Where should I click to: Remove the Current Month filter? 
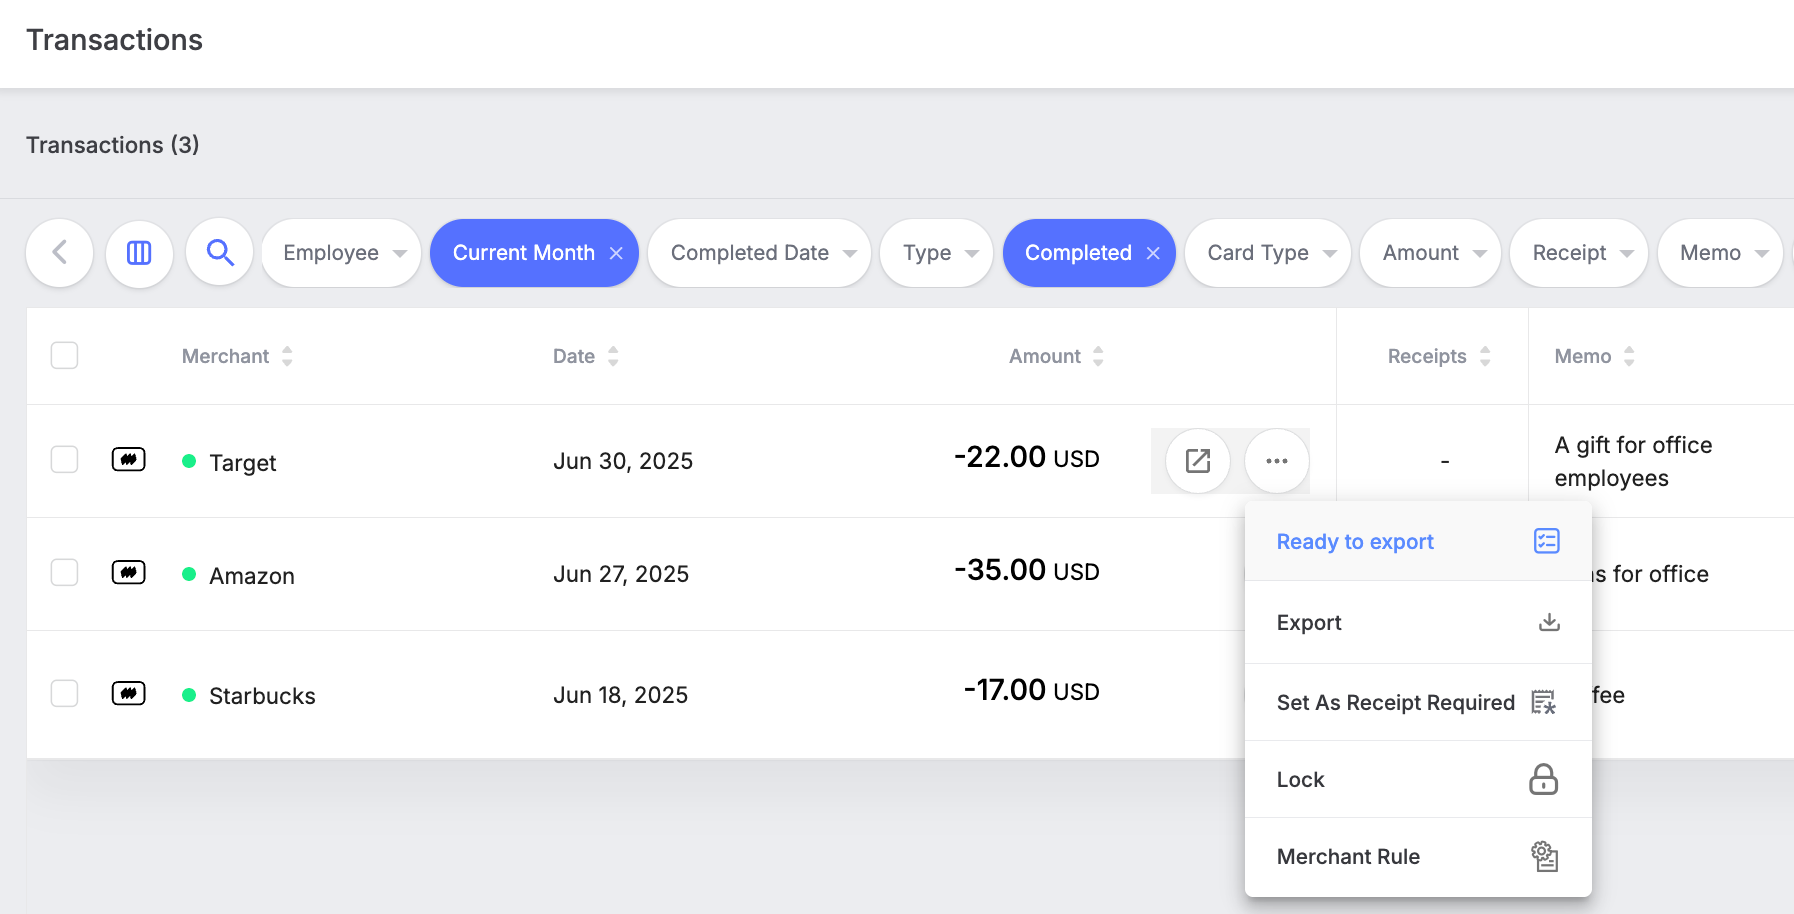coord(616,253)
